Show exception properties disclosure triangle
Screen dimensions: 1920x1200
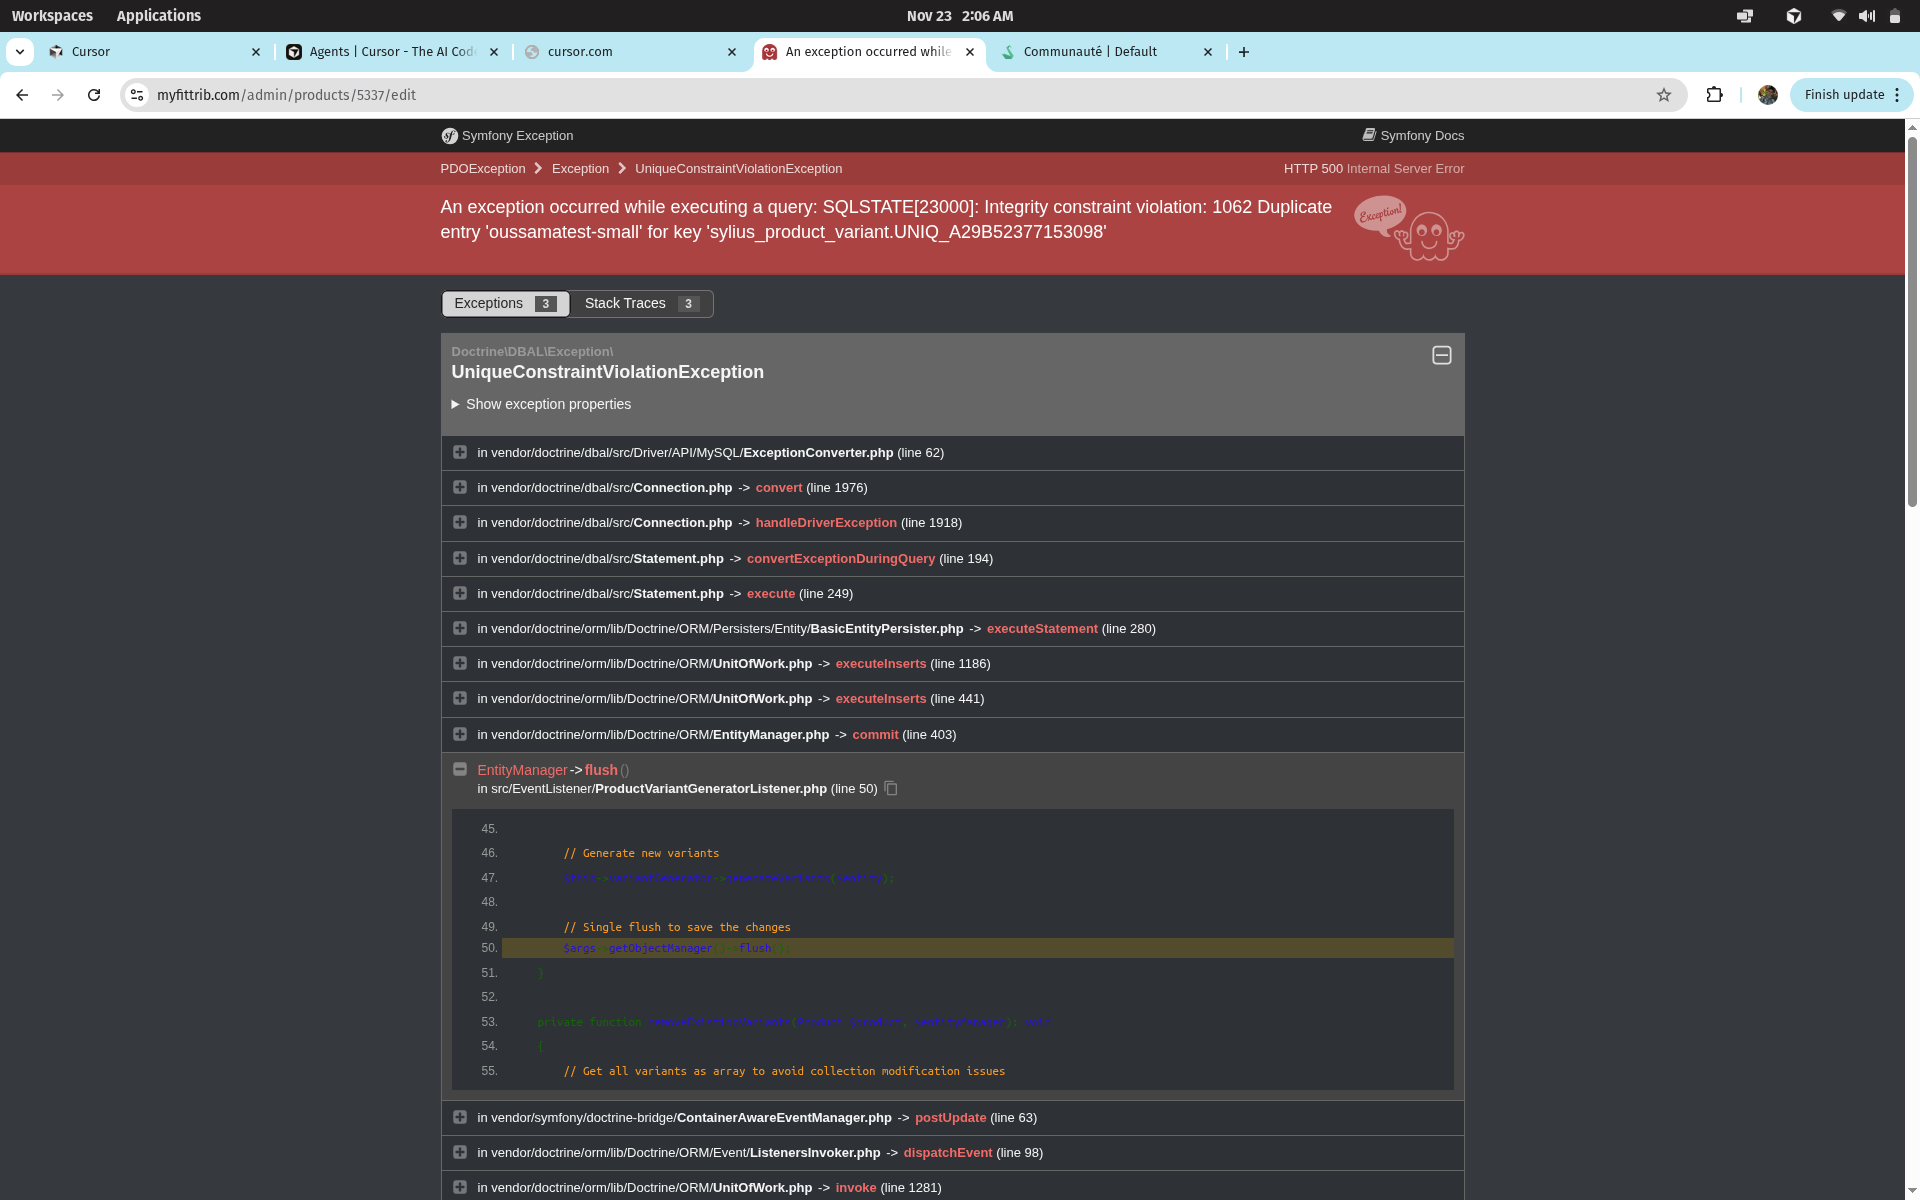(455, 404)
